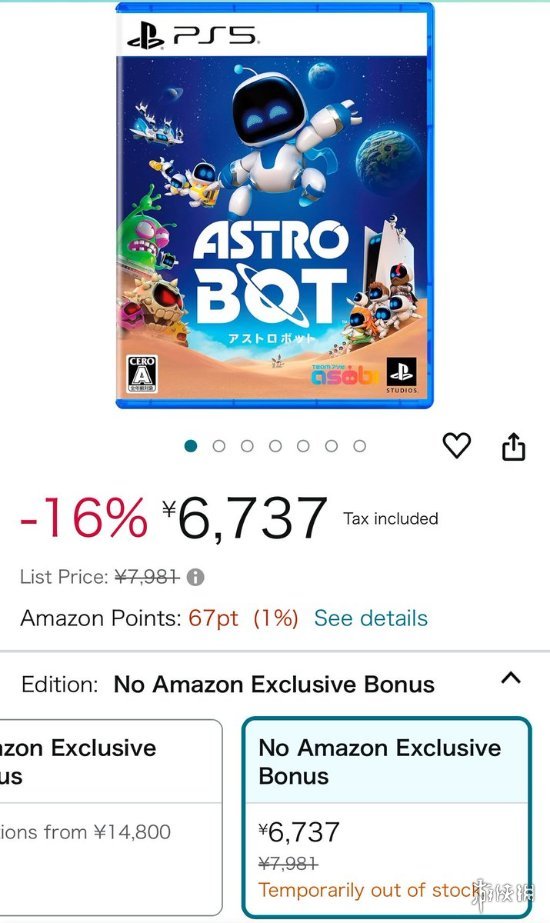The height and width of the screenshot is (923, 550).
Task: Tap the ¥6,737 price
Action: click(245, 518)
